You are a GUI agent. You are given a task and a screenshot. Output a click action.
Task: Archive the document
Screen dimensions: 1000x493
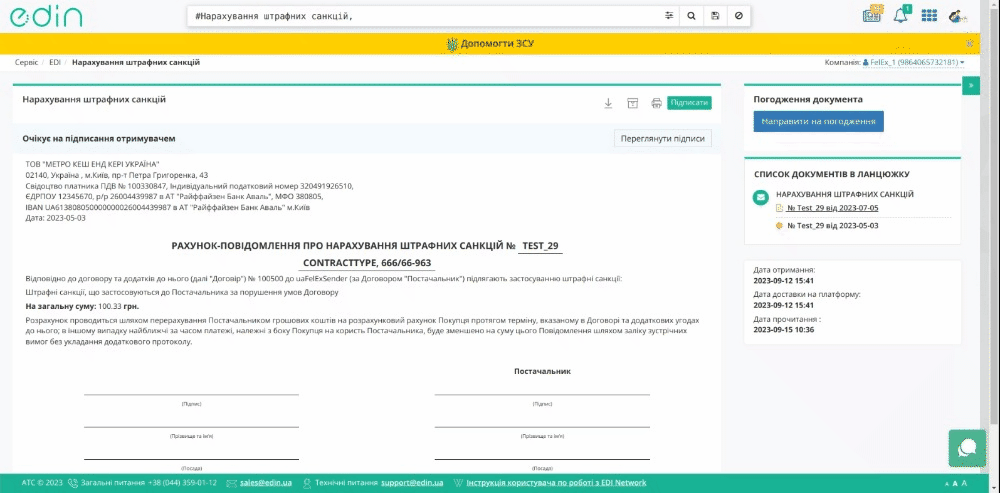point(632,103)
